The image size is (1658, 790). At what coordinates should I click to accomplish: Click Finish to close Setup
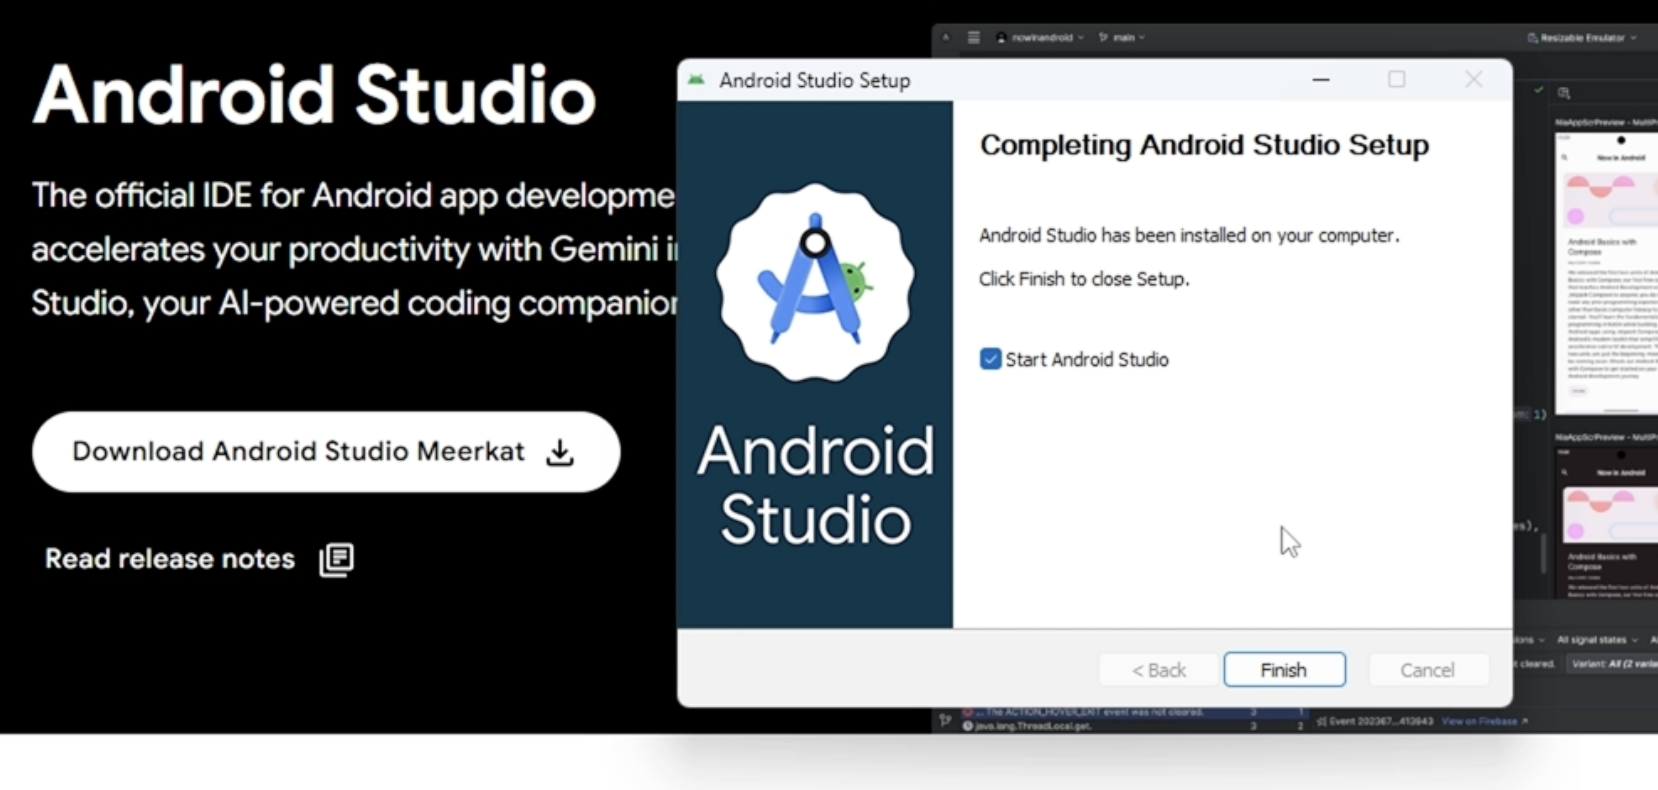(1284, 670)
